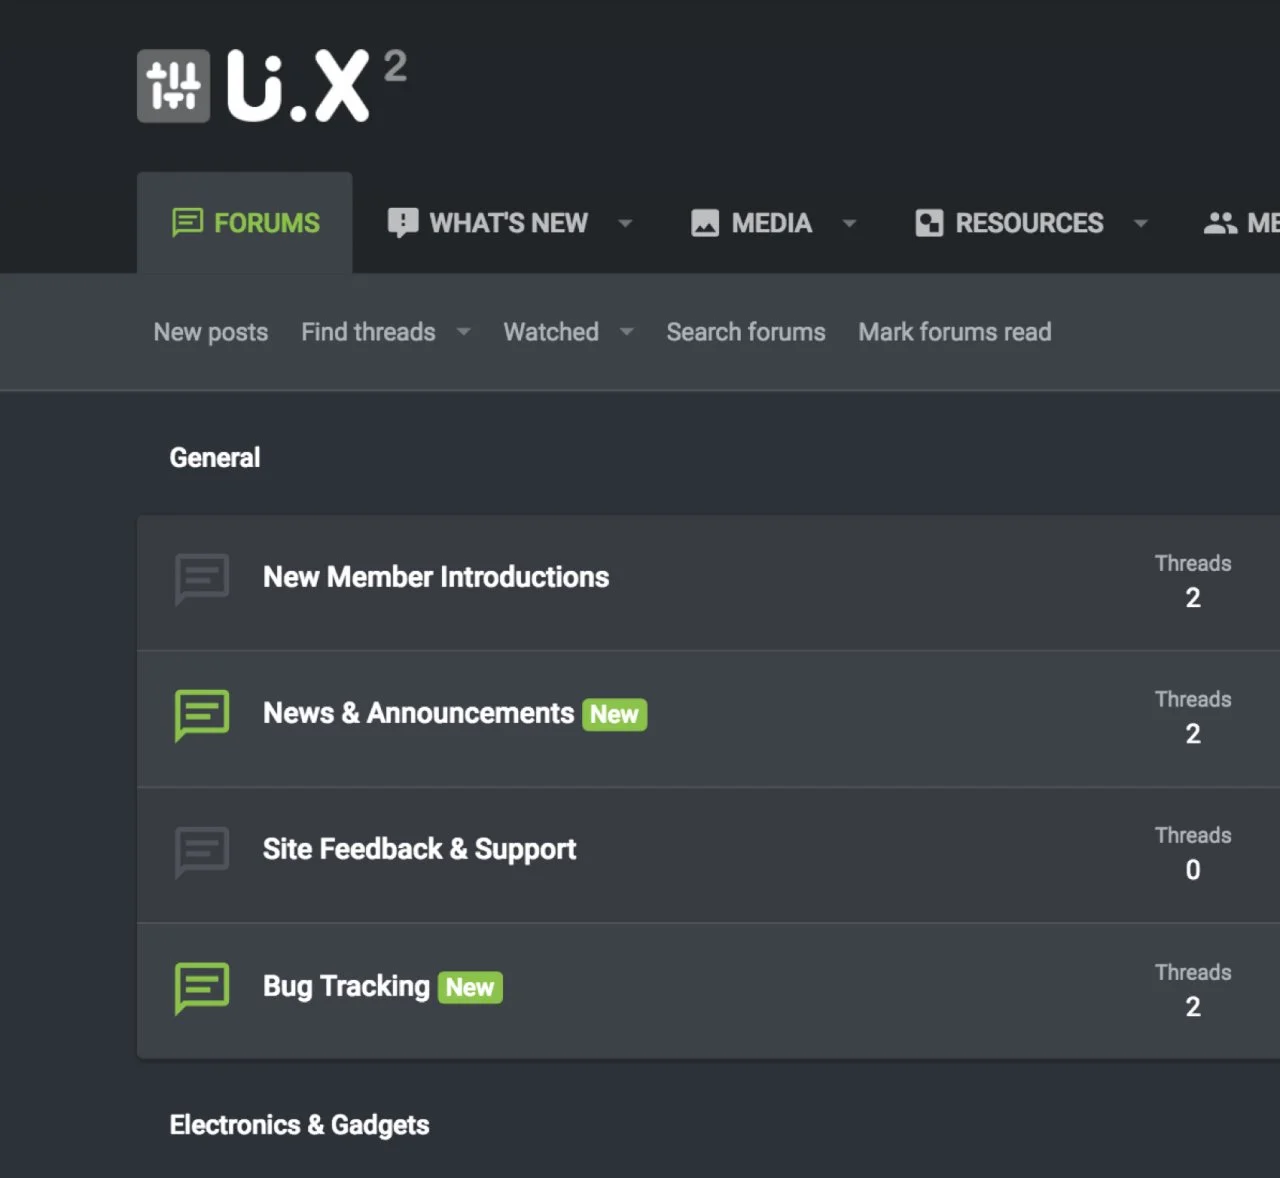The width and height of the screenshot is (1280, 1178).
Task: Open the New posts submenu item
Action: tap(210, 332)
